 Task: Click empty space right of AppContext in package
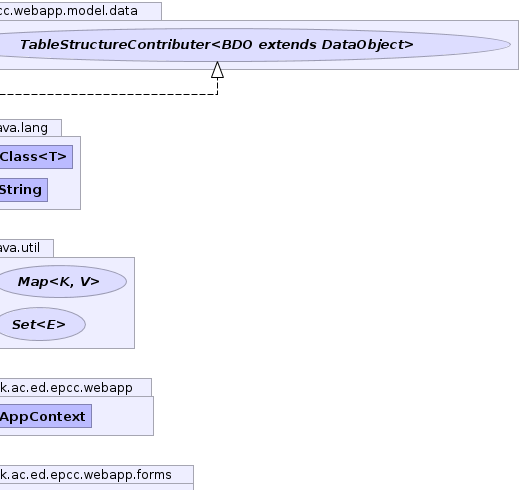123,416
